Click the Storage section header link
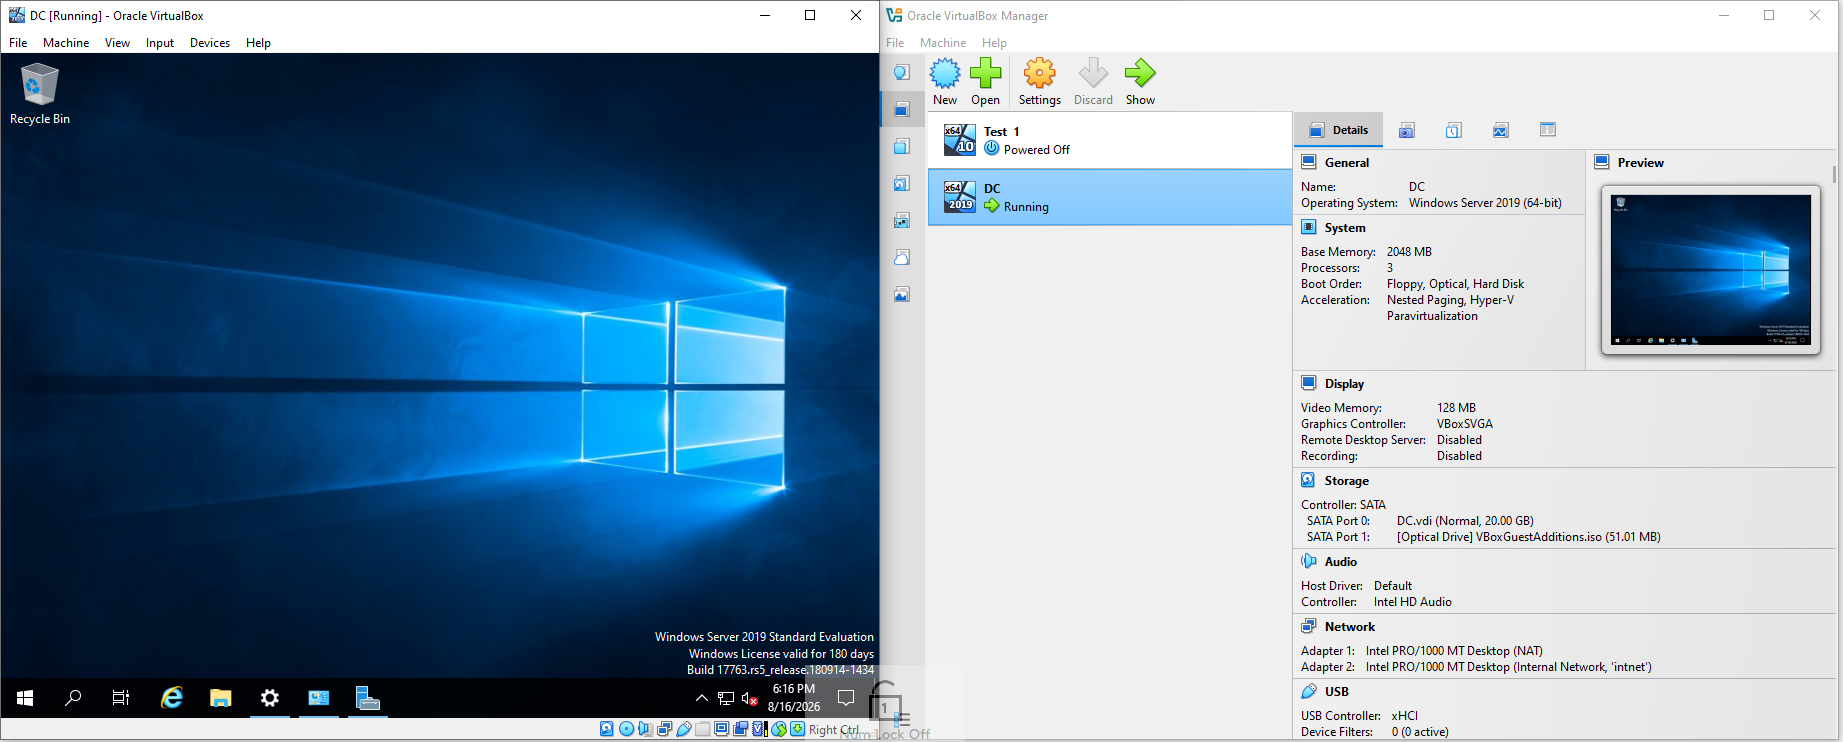The width and height of the screenshot is (1843, 742). click(1347, 481)
